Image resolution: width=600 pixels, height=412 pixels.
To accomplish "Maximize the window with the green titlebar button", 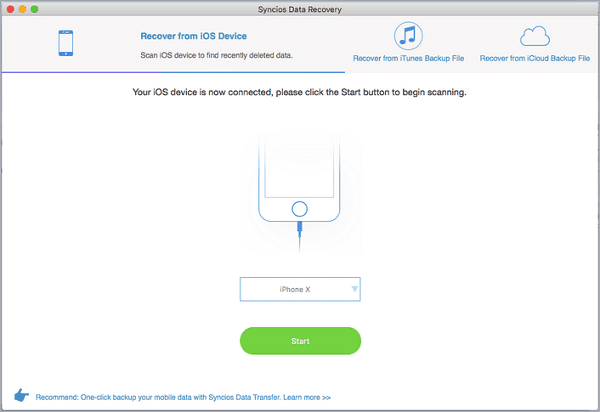I will pos(34,9).
